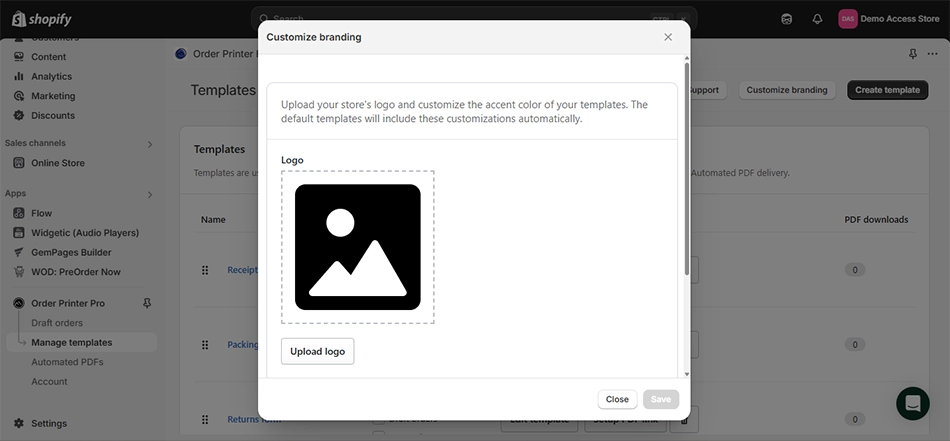Open Analytics from the sidebar
This screenshot has height=441, width=950.
click(x=51, y=76)
